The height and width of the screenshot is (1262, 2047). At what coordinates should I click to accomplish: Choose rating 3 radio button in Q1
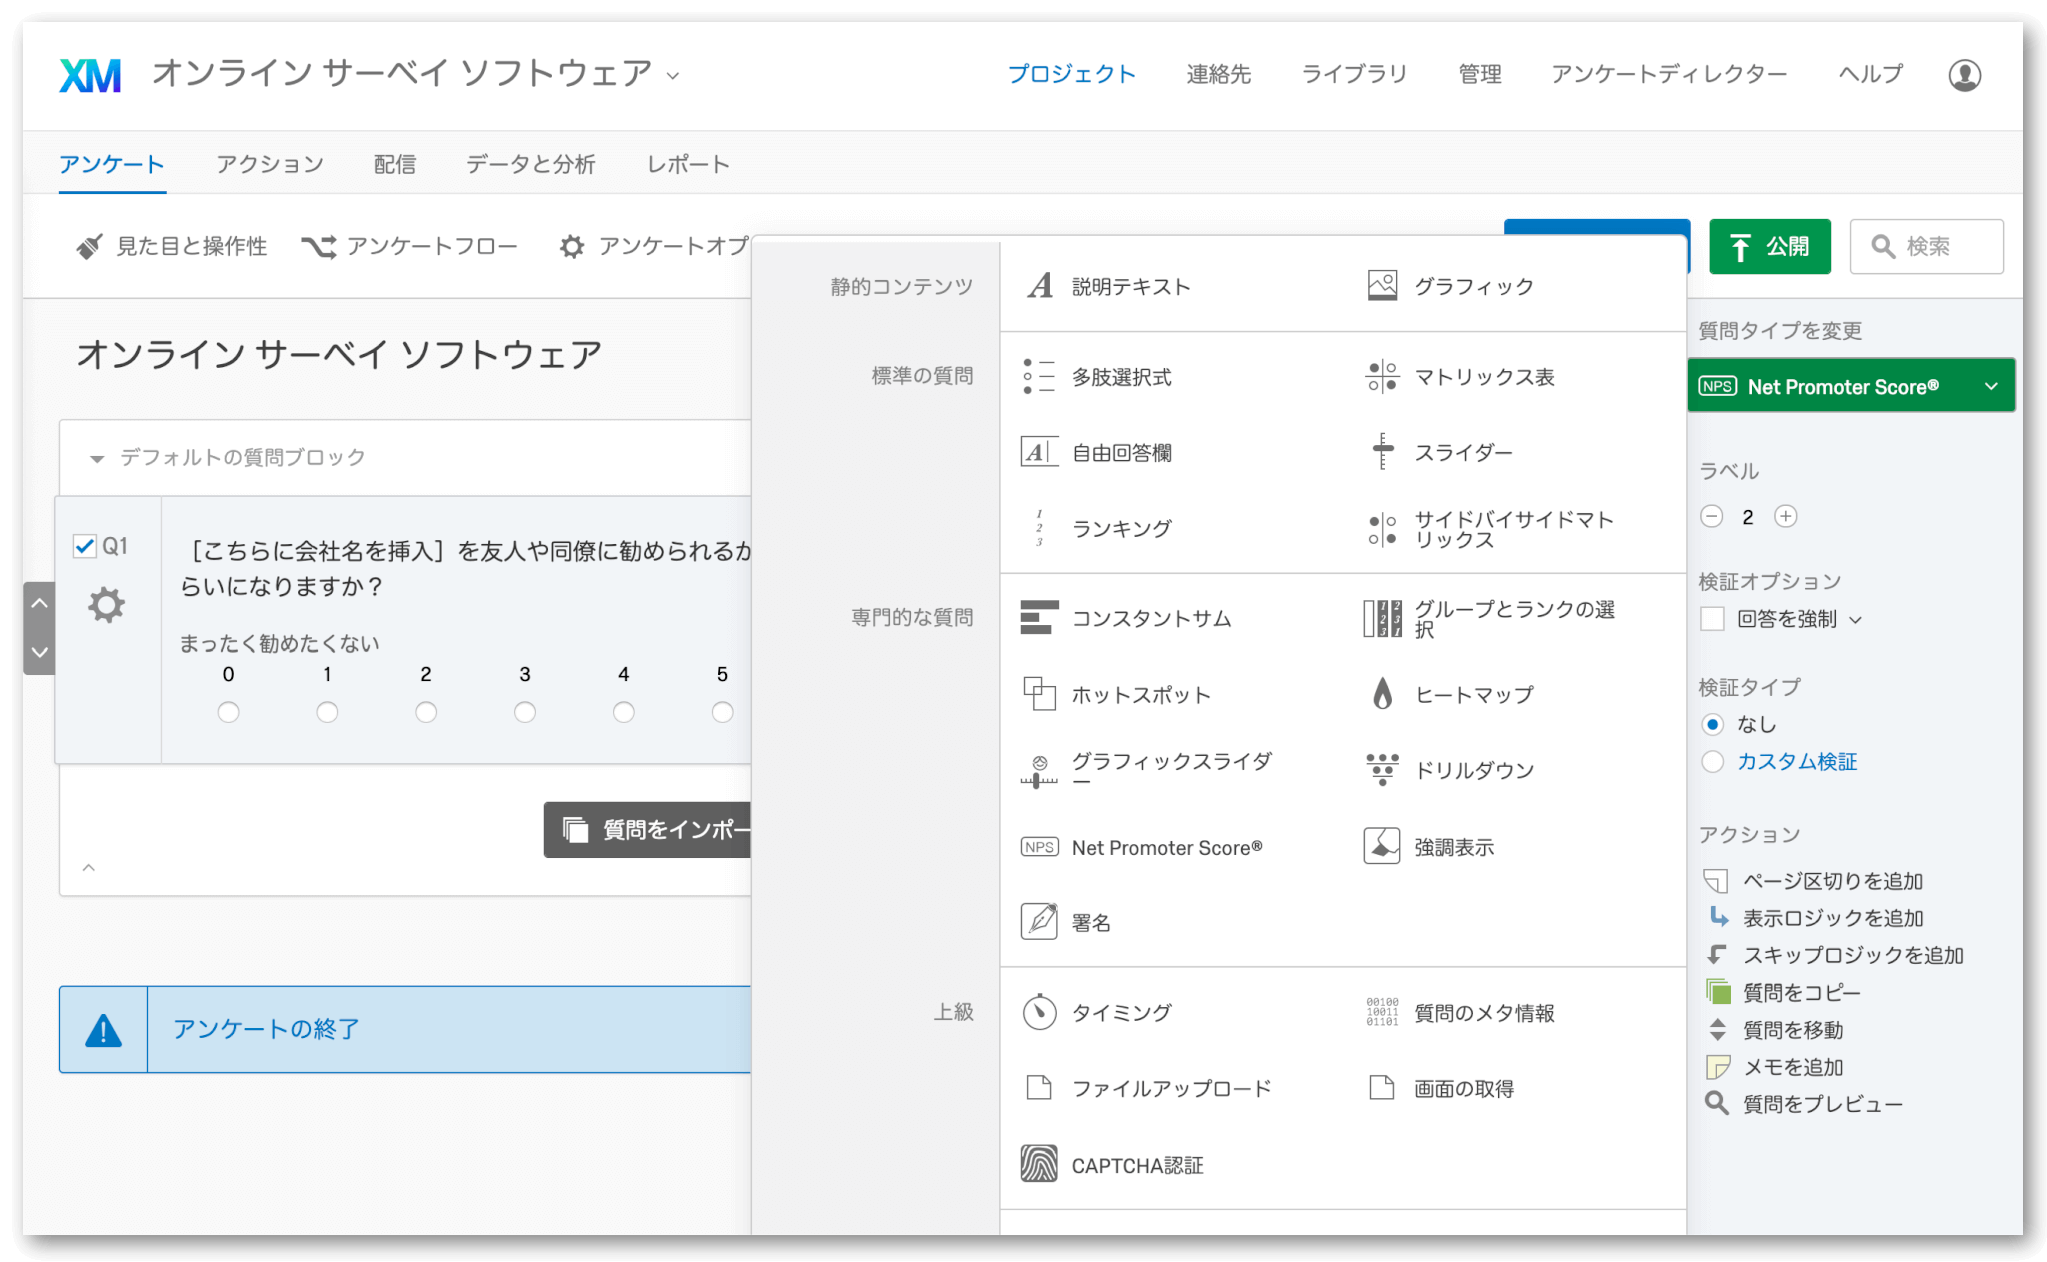coord(525,712)
